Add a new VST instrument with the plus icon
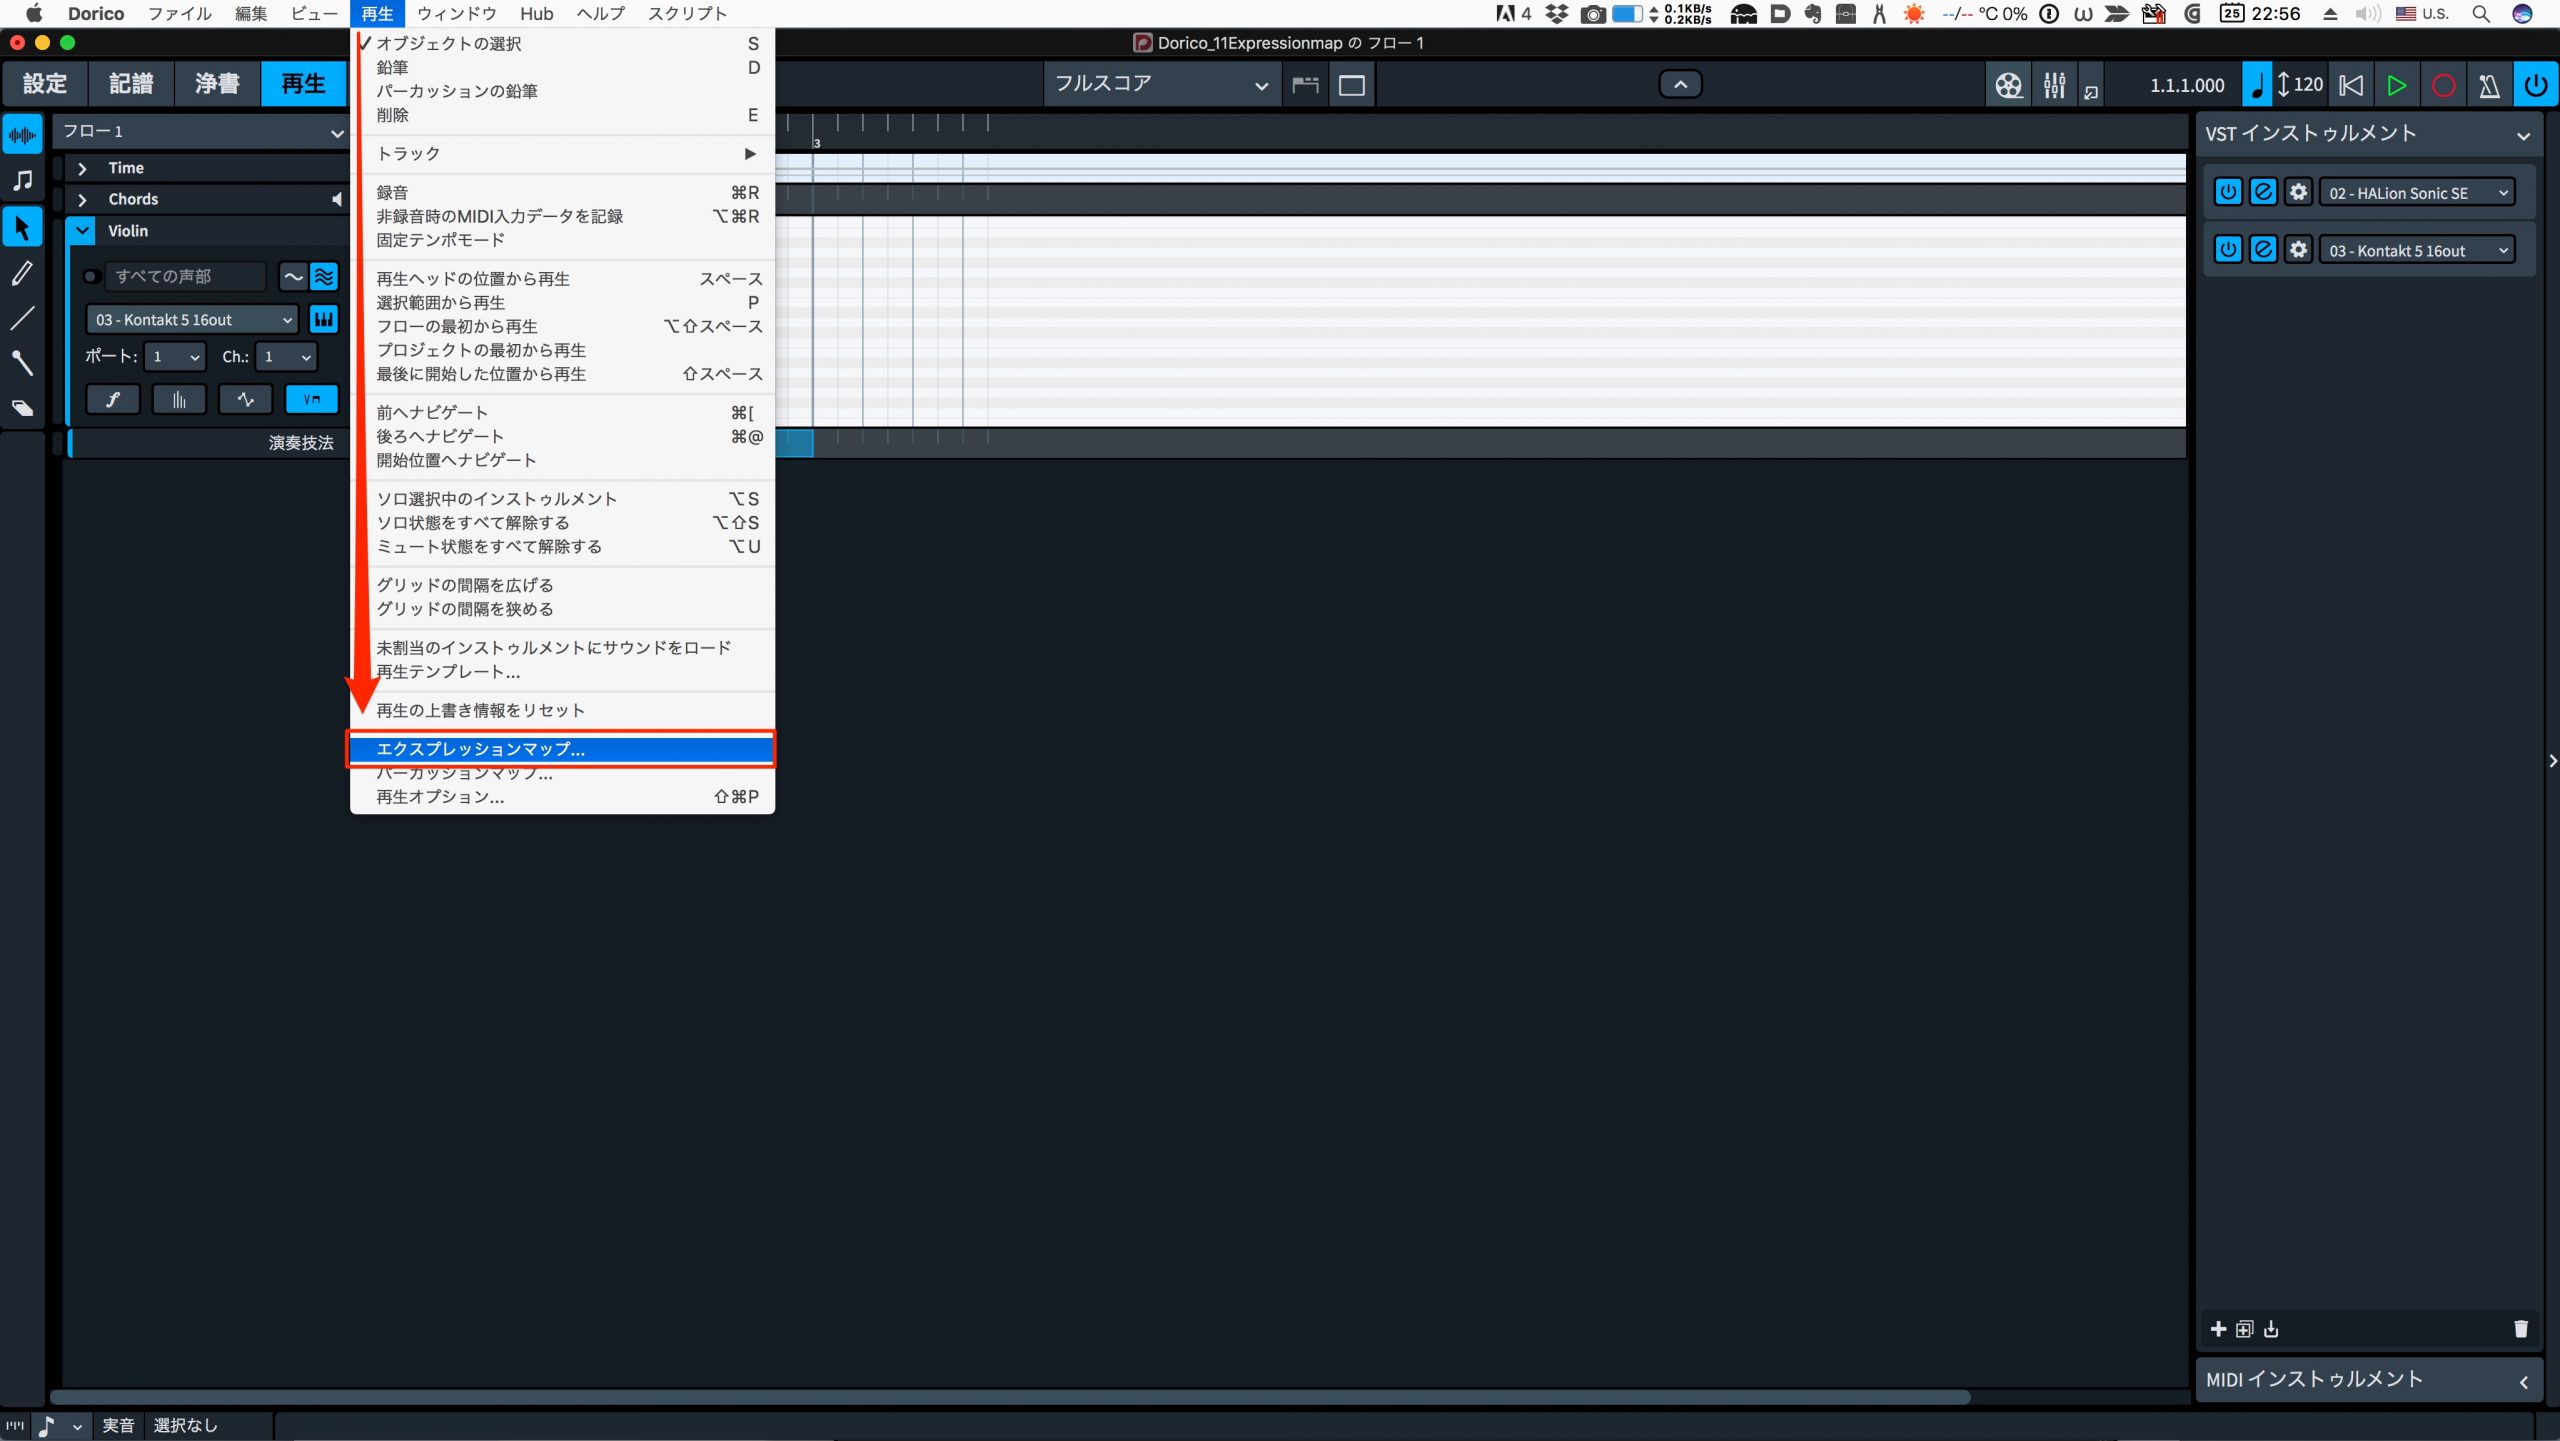Image resolution: width=2560 pixels, height=1441 pixels. [x=2218, y=1329]
